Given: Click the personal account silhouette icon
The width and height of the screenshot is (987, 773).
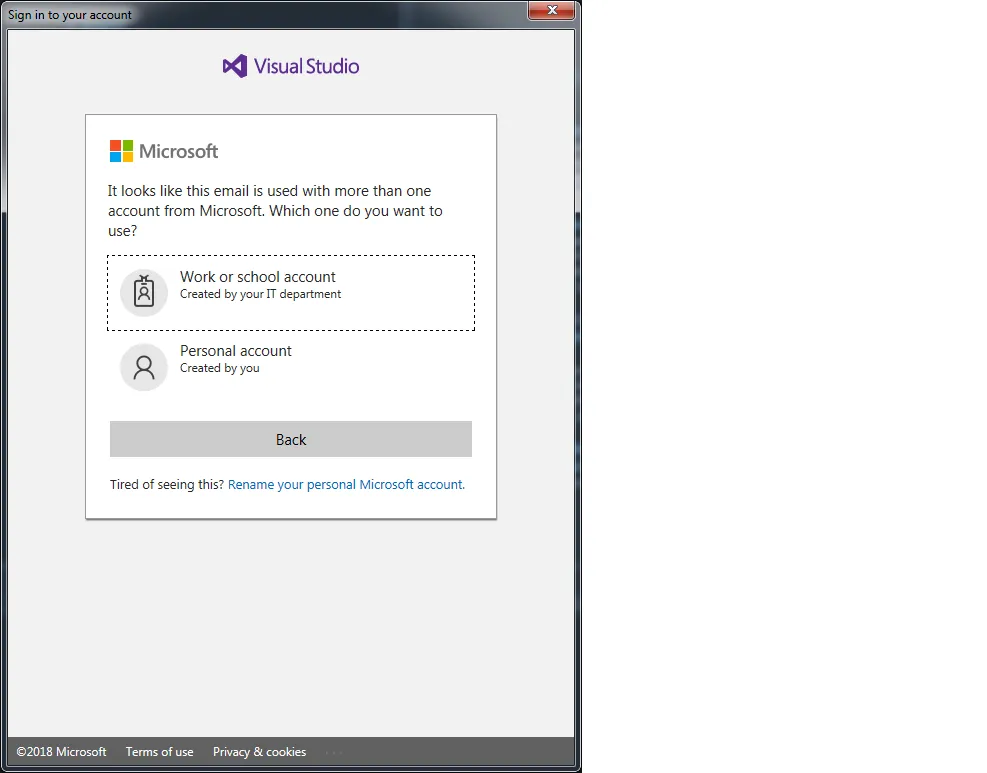Looking at the screenshot, I should pos(144,366).
